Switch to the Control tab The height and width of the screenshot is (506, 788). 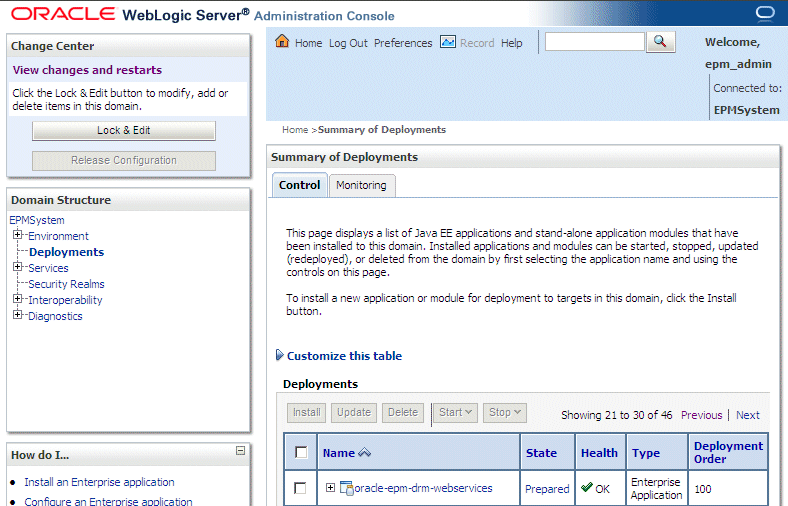(x=300, y=185)
